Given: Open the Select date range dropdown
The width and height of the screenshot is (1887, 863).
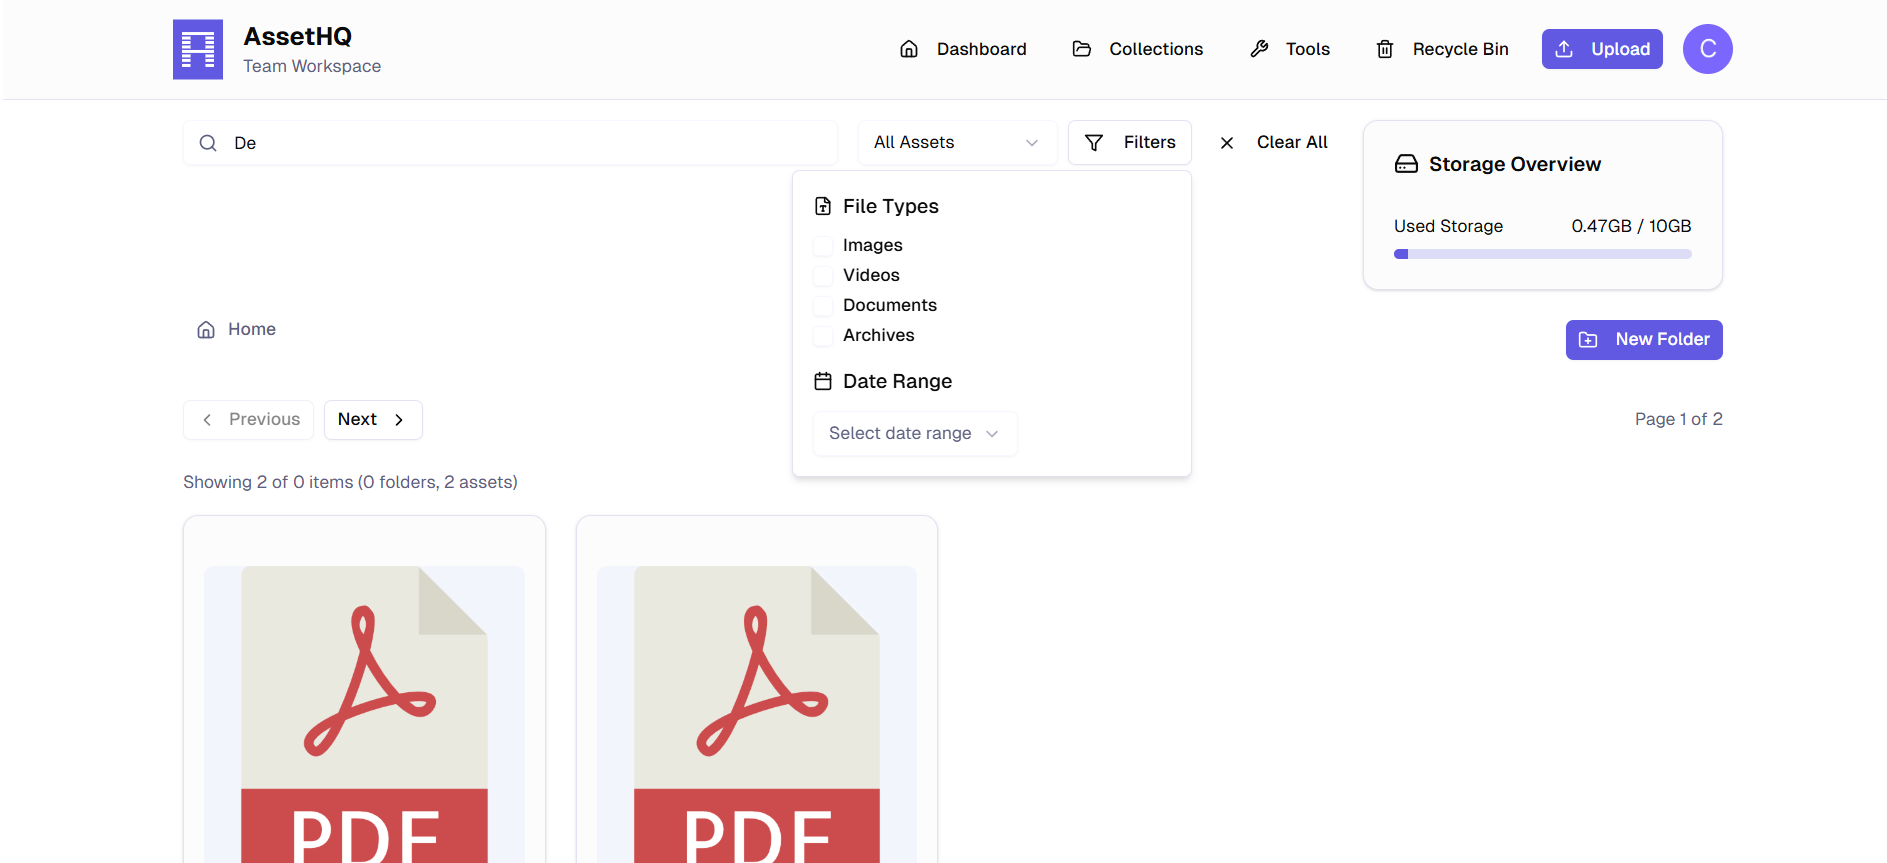Looking at the screenshot, I should pyautogui.click(x=915, y=433).
